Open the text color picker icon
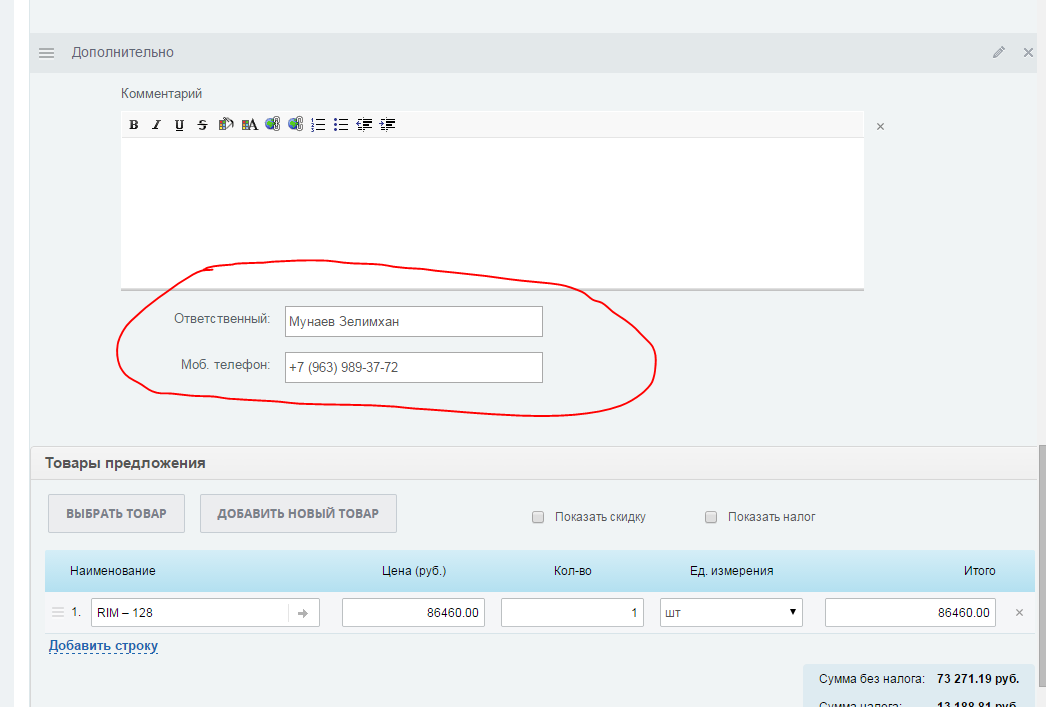Viewport: 1046px width, 707px height. (249, 125)
